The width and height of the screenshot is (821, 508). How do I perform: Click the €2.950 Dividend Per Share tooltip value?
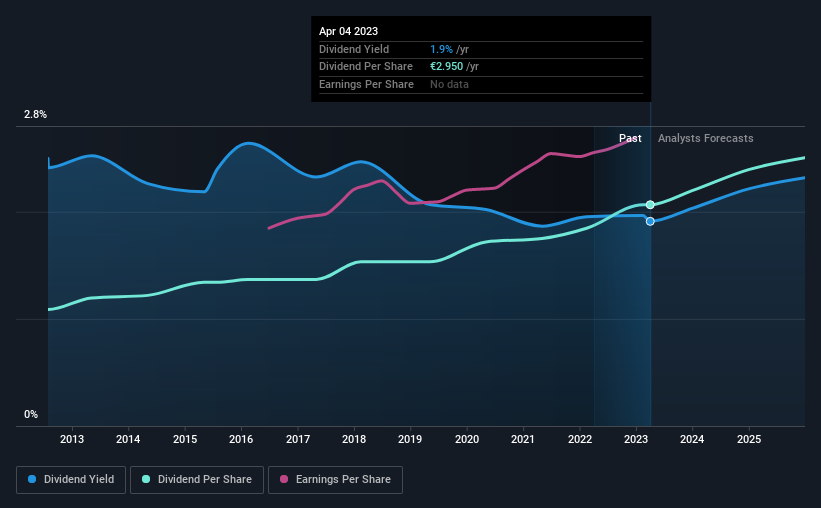click(447, 67)
